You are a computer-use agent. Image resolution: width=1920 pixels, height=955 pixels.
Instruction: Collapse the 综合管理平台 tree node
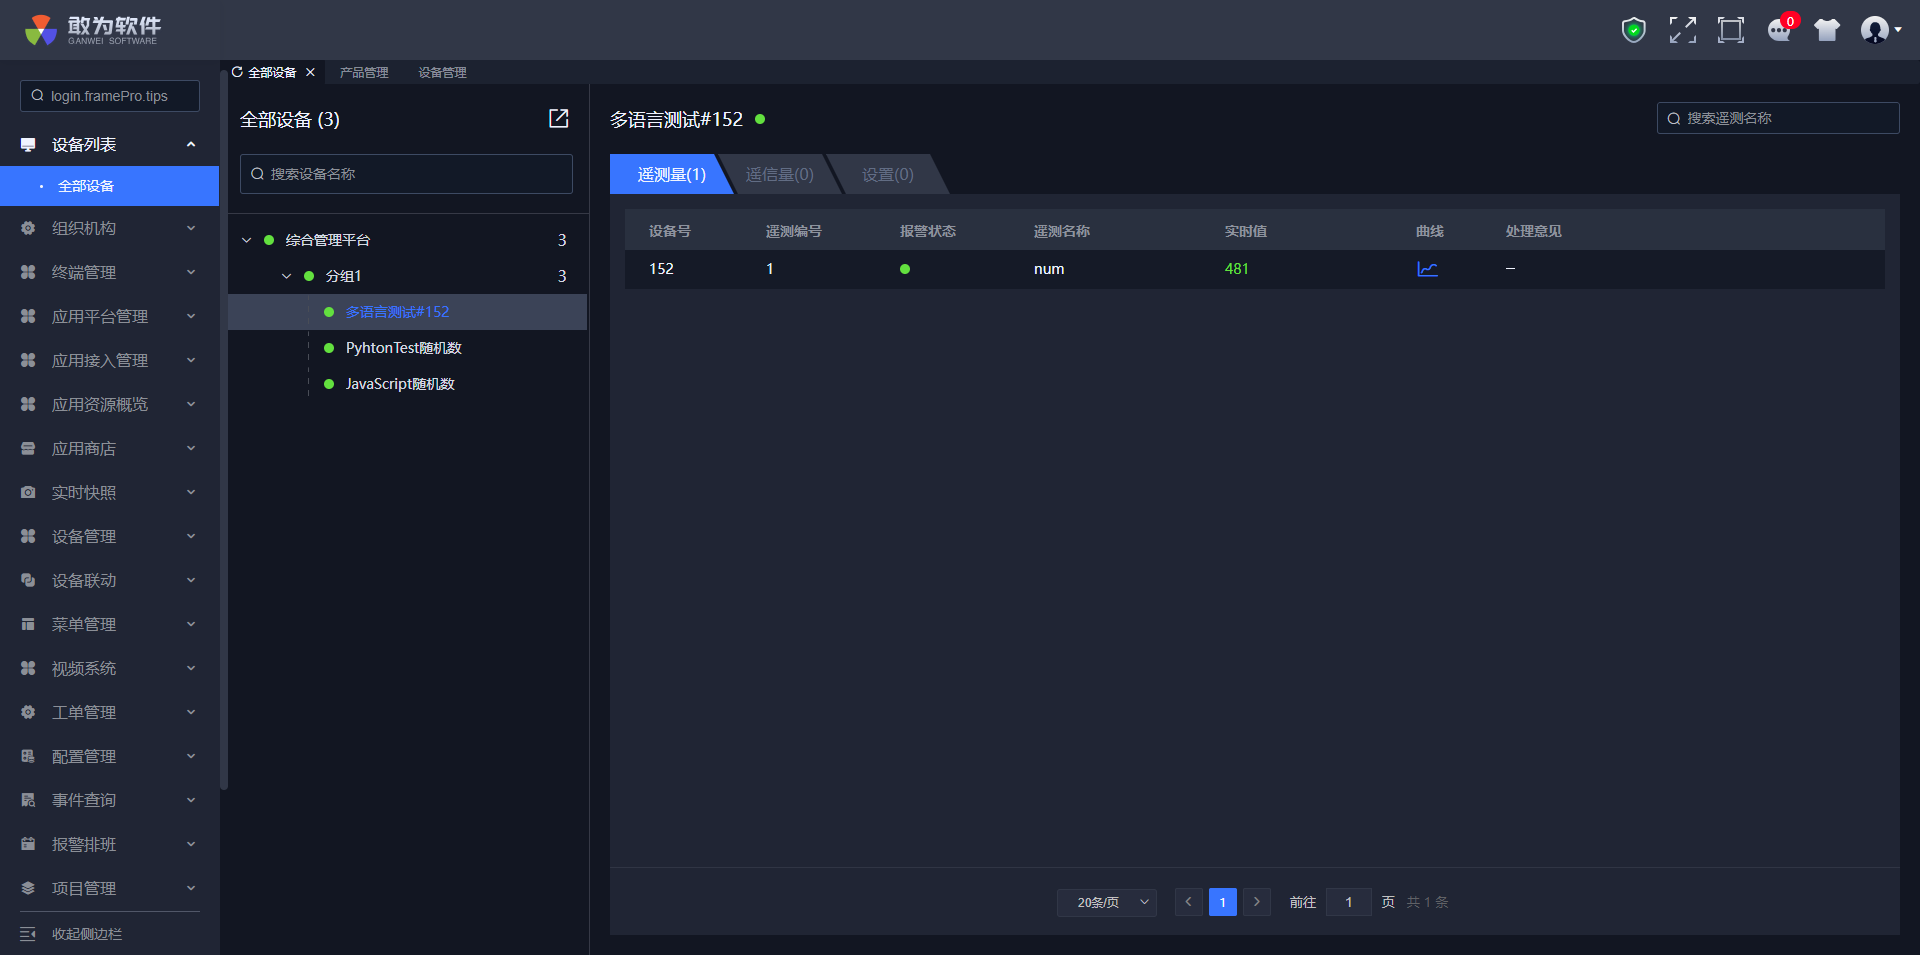[x=247, y=240]
